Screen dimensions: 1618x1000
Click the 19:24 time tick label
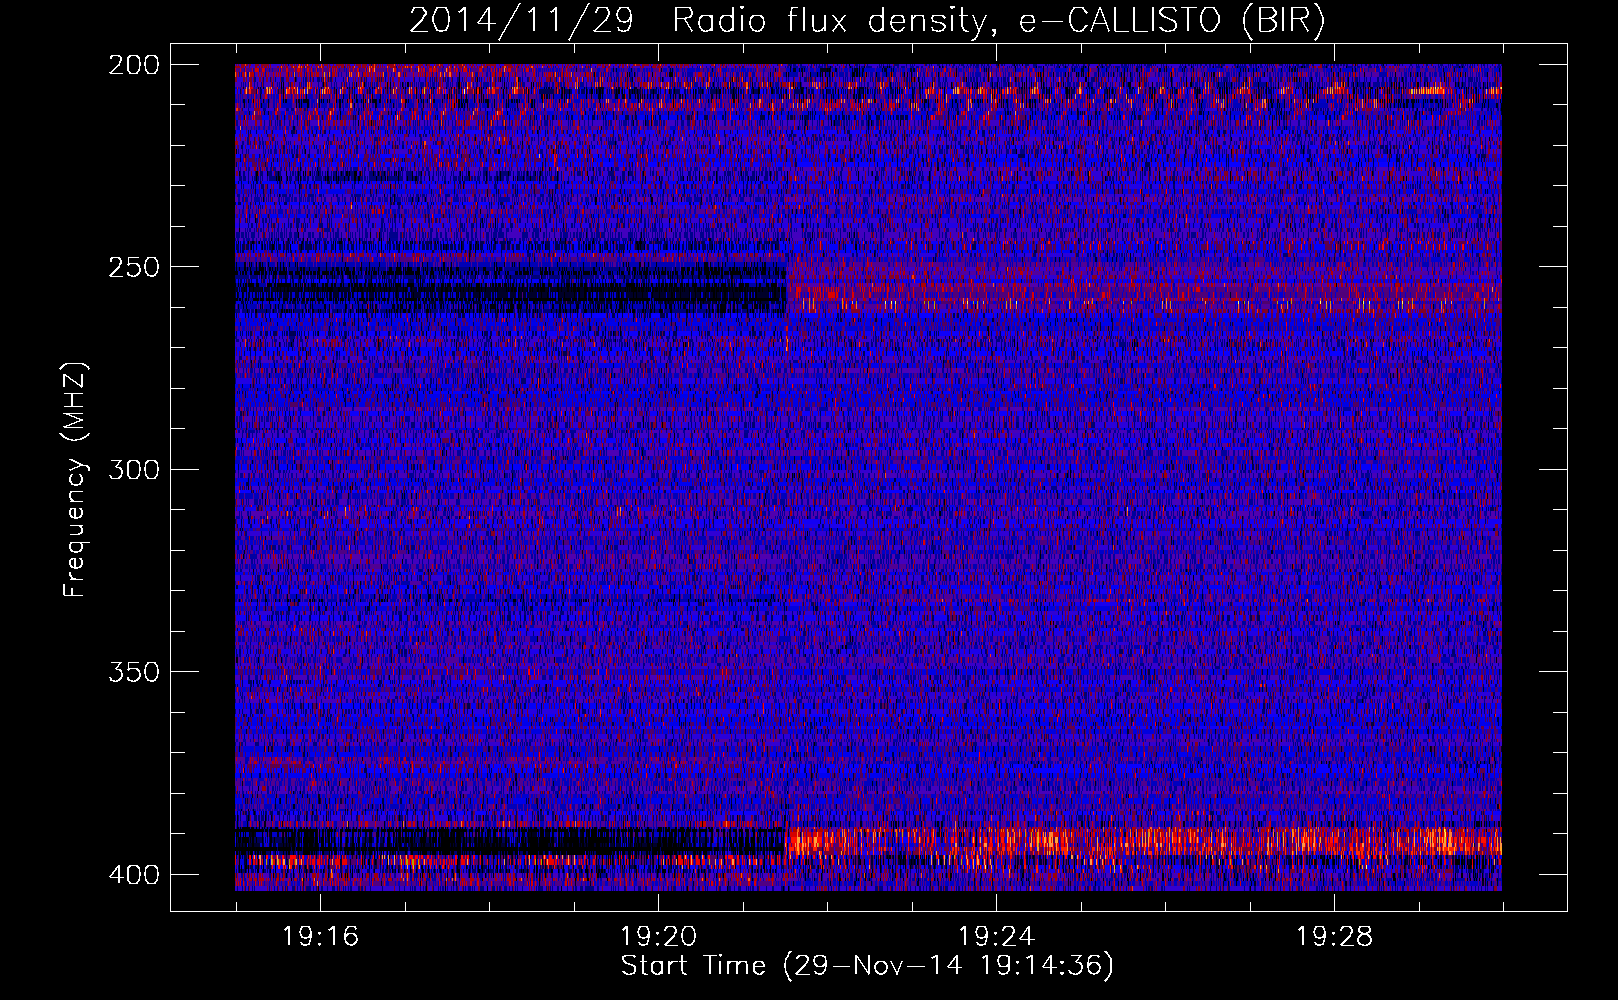point(996,937)
